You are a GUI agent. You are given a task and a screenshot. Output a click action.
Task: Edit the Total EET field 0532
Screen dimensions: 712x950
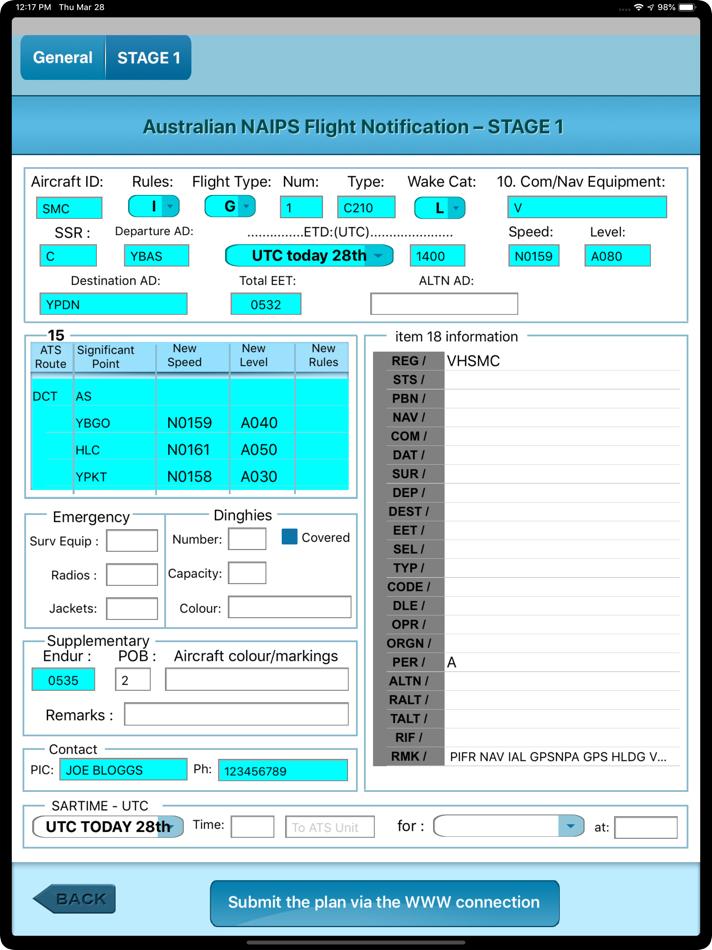(265, 304)
